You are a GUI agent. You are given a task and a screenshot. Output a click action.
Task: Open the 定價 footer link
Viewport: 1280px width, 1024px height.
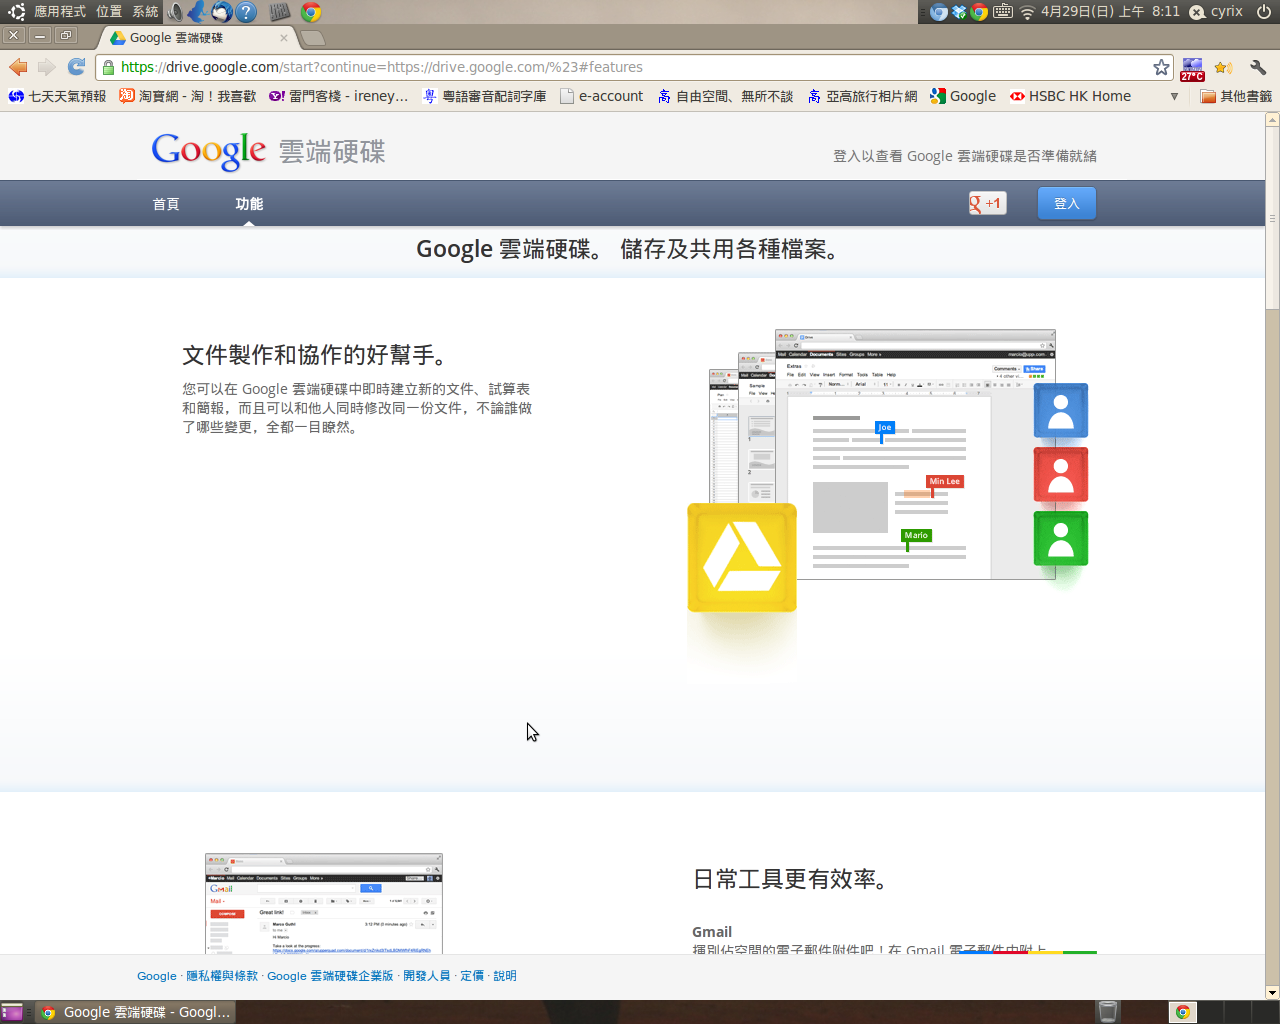tap(472, 976)
